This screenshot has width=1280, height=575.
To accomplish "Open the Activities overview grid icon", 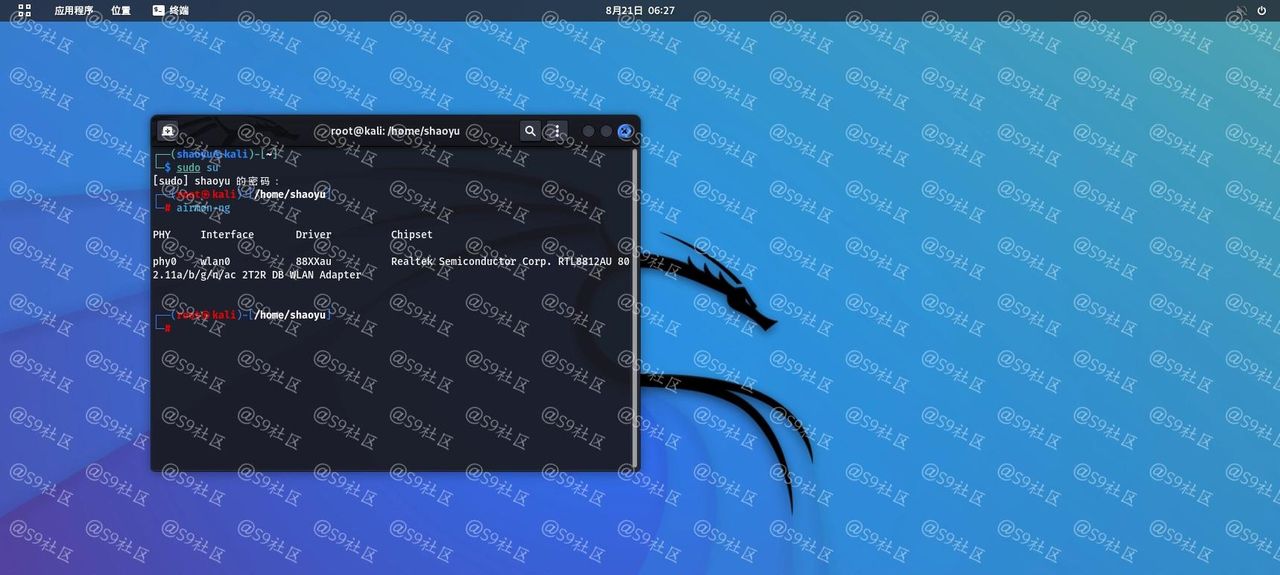I will point(25,10).
